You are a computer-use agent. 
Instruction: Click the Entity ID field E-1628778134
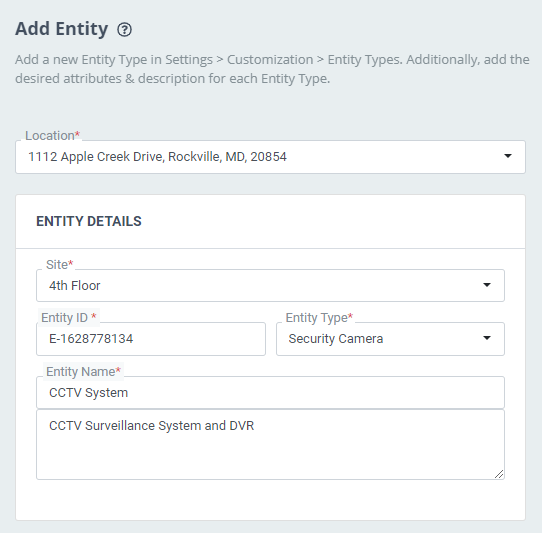[151, 339]
